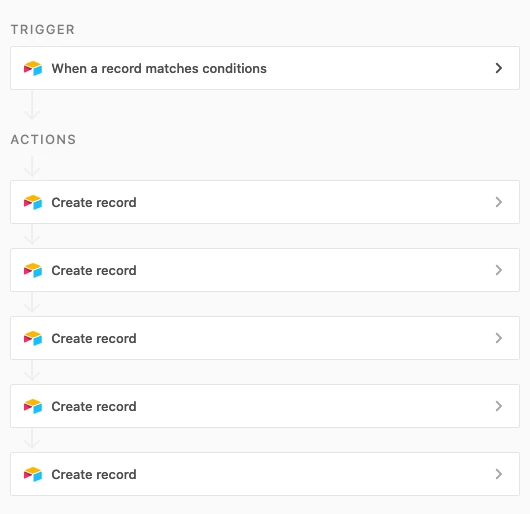530x514 pixels.
Task: Expand the trigger using its chevron arrow
Action: coord(499,68)
